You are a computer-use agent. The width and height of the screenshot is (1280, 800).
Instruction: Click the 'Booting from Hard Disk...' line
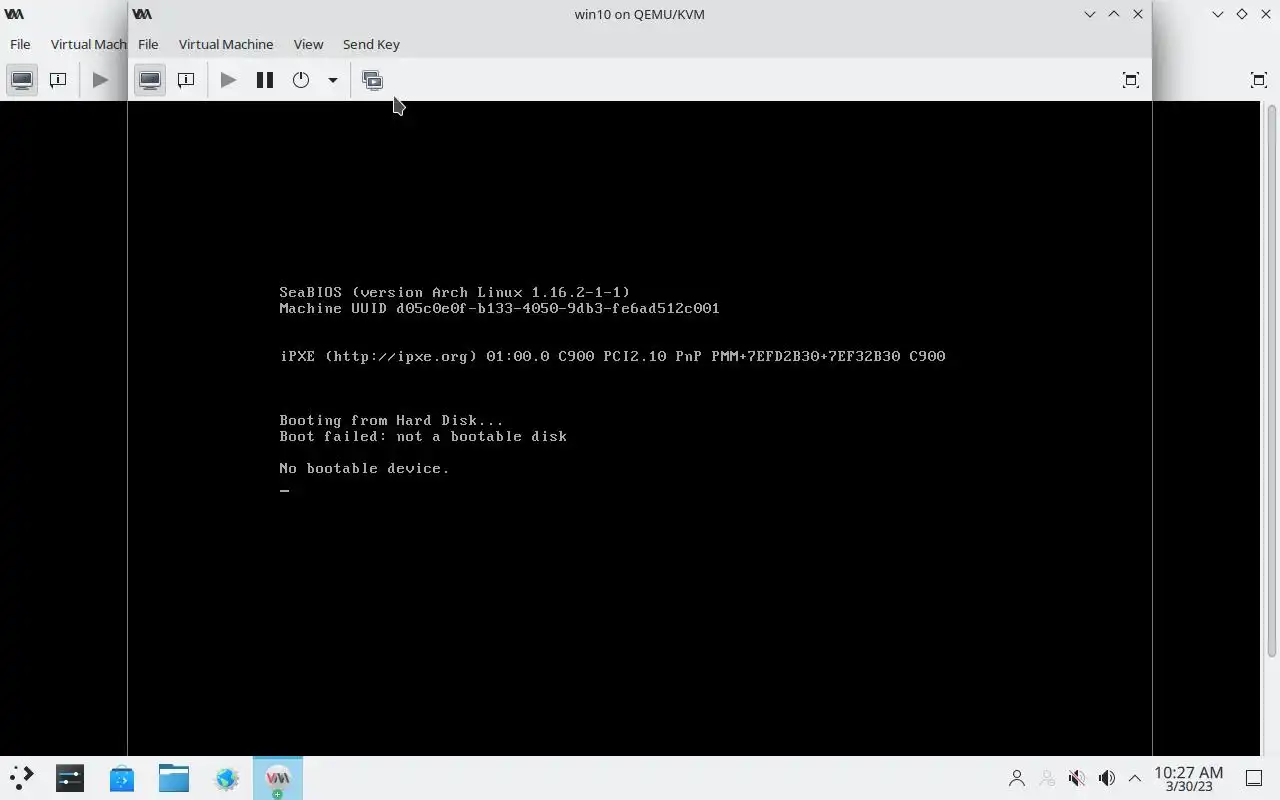(391, 420)
